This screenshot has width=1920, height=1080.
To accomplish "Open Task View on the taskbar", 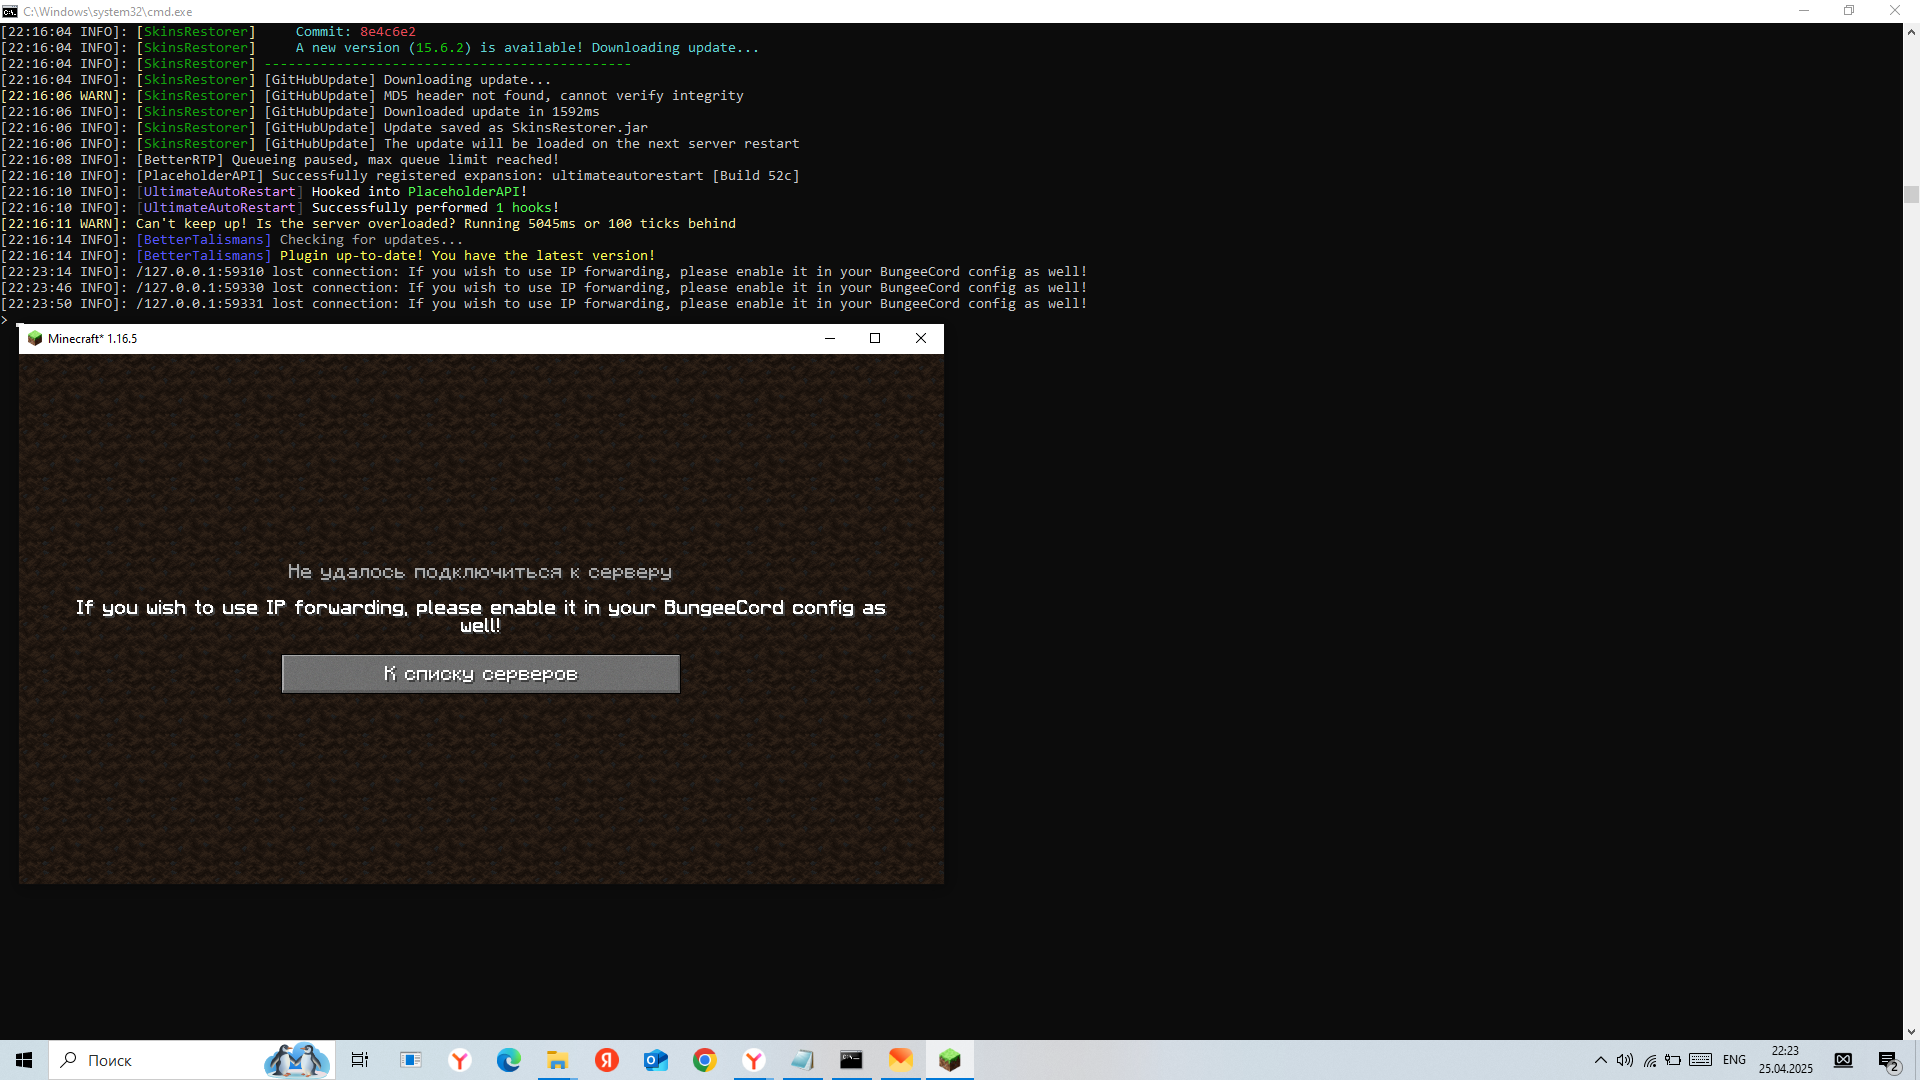I will point(360,1060).
